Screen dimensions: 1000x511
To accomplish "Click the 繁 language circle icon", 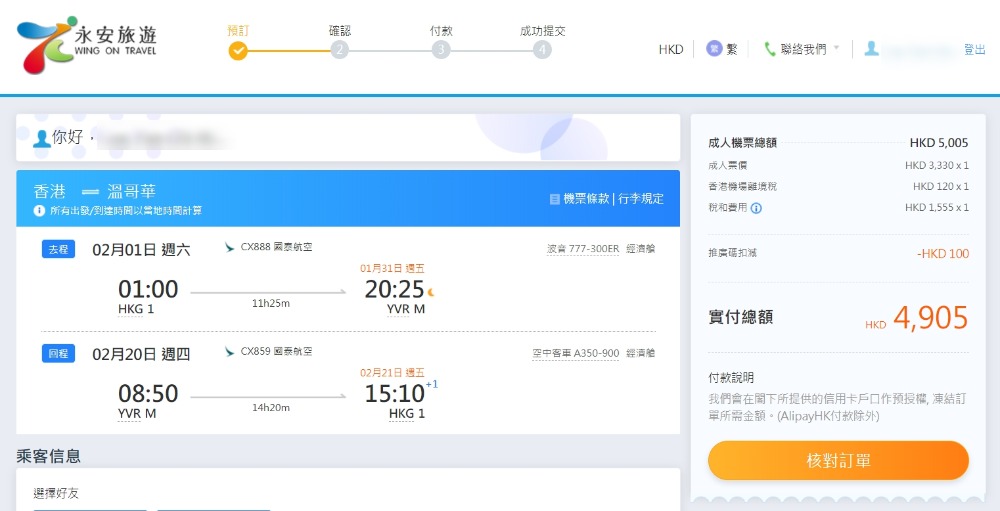I will [x=715, y=49].
